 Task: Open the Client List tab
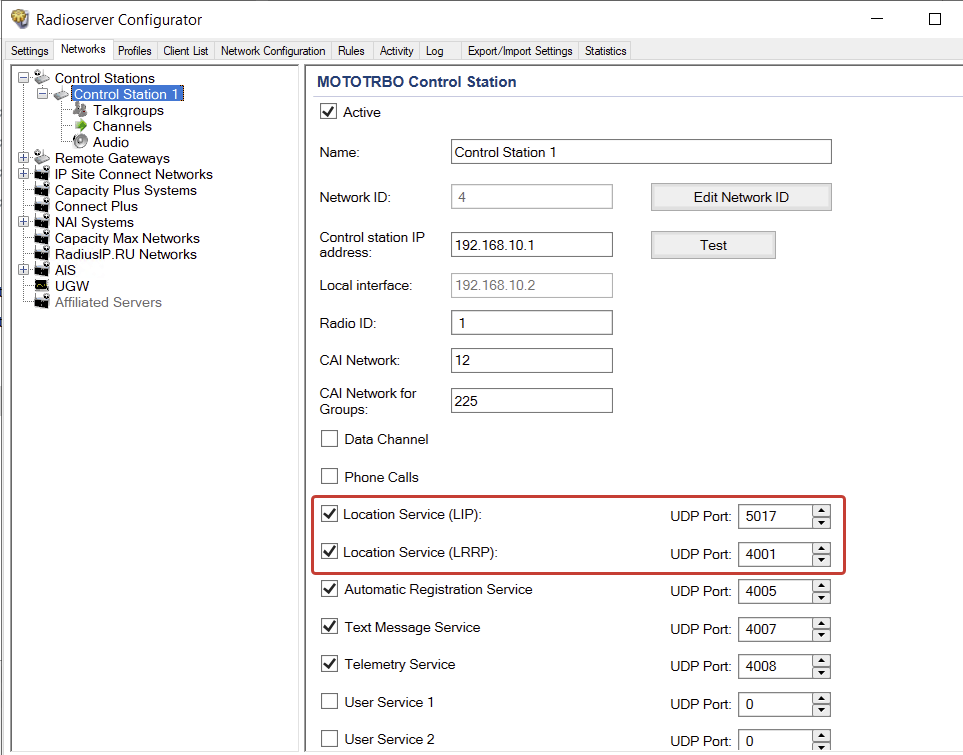(185, 51)
